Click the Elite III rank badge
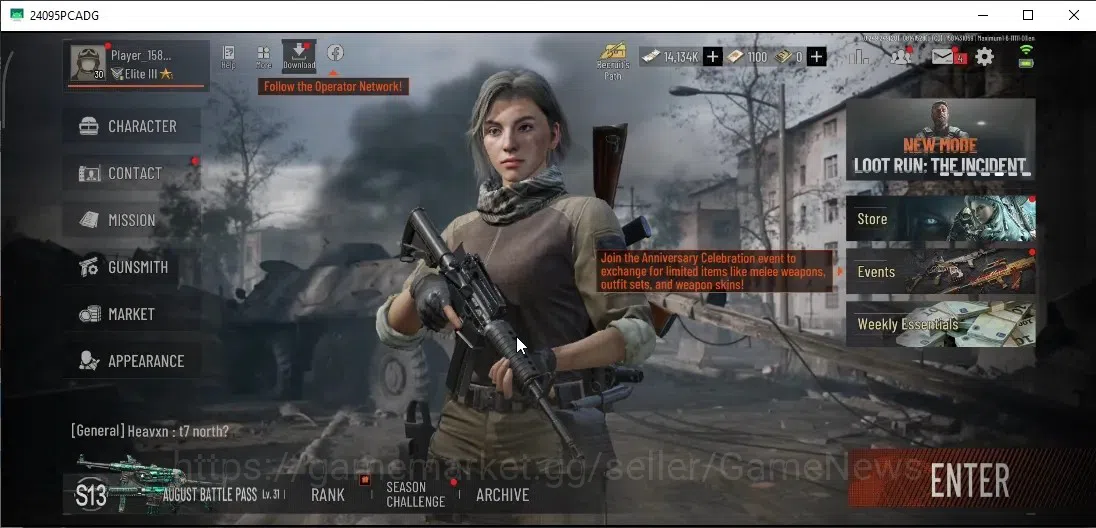 point(142,73)
